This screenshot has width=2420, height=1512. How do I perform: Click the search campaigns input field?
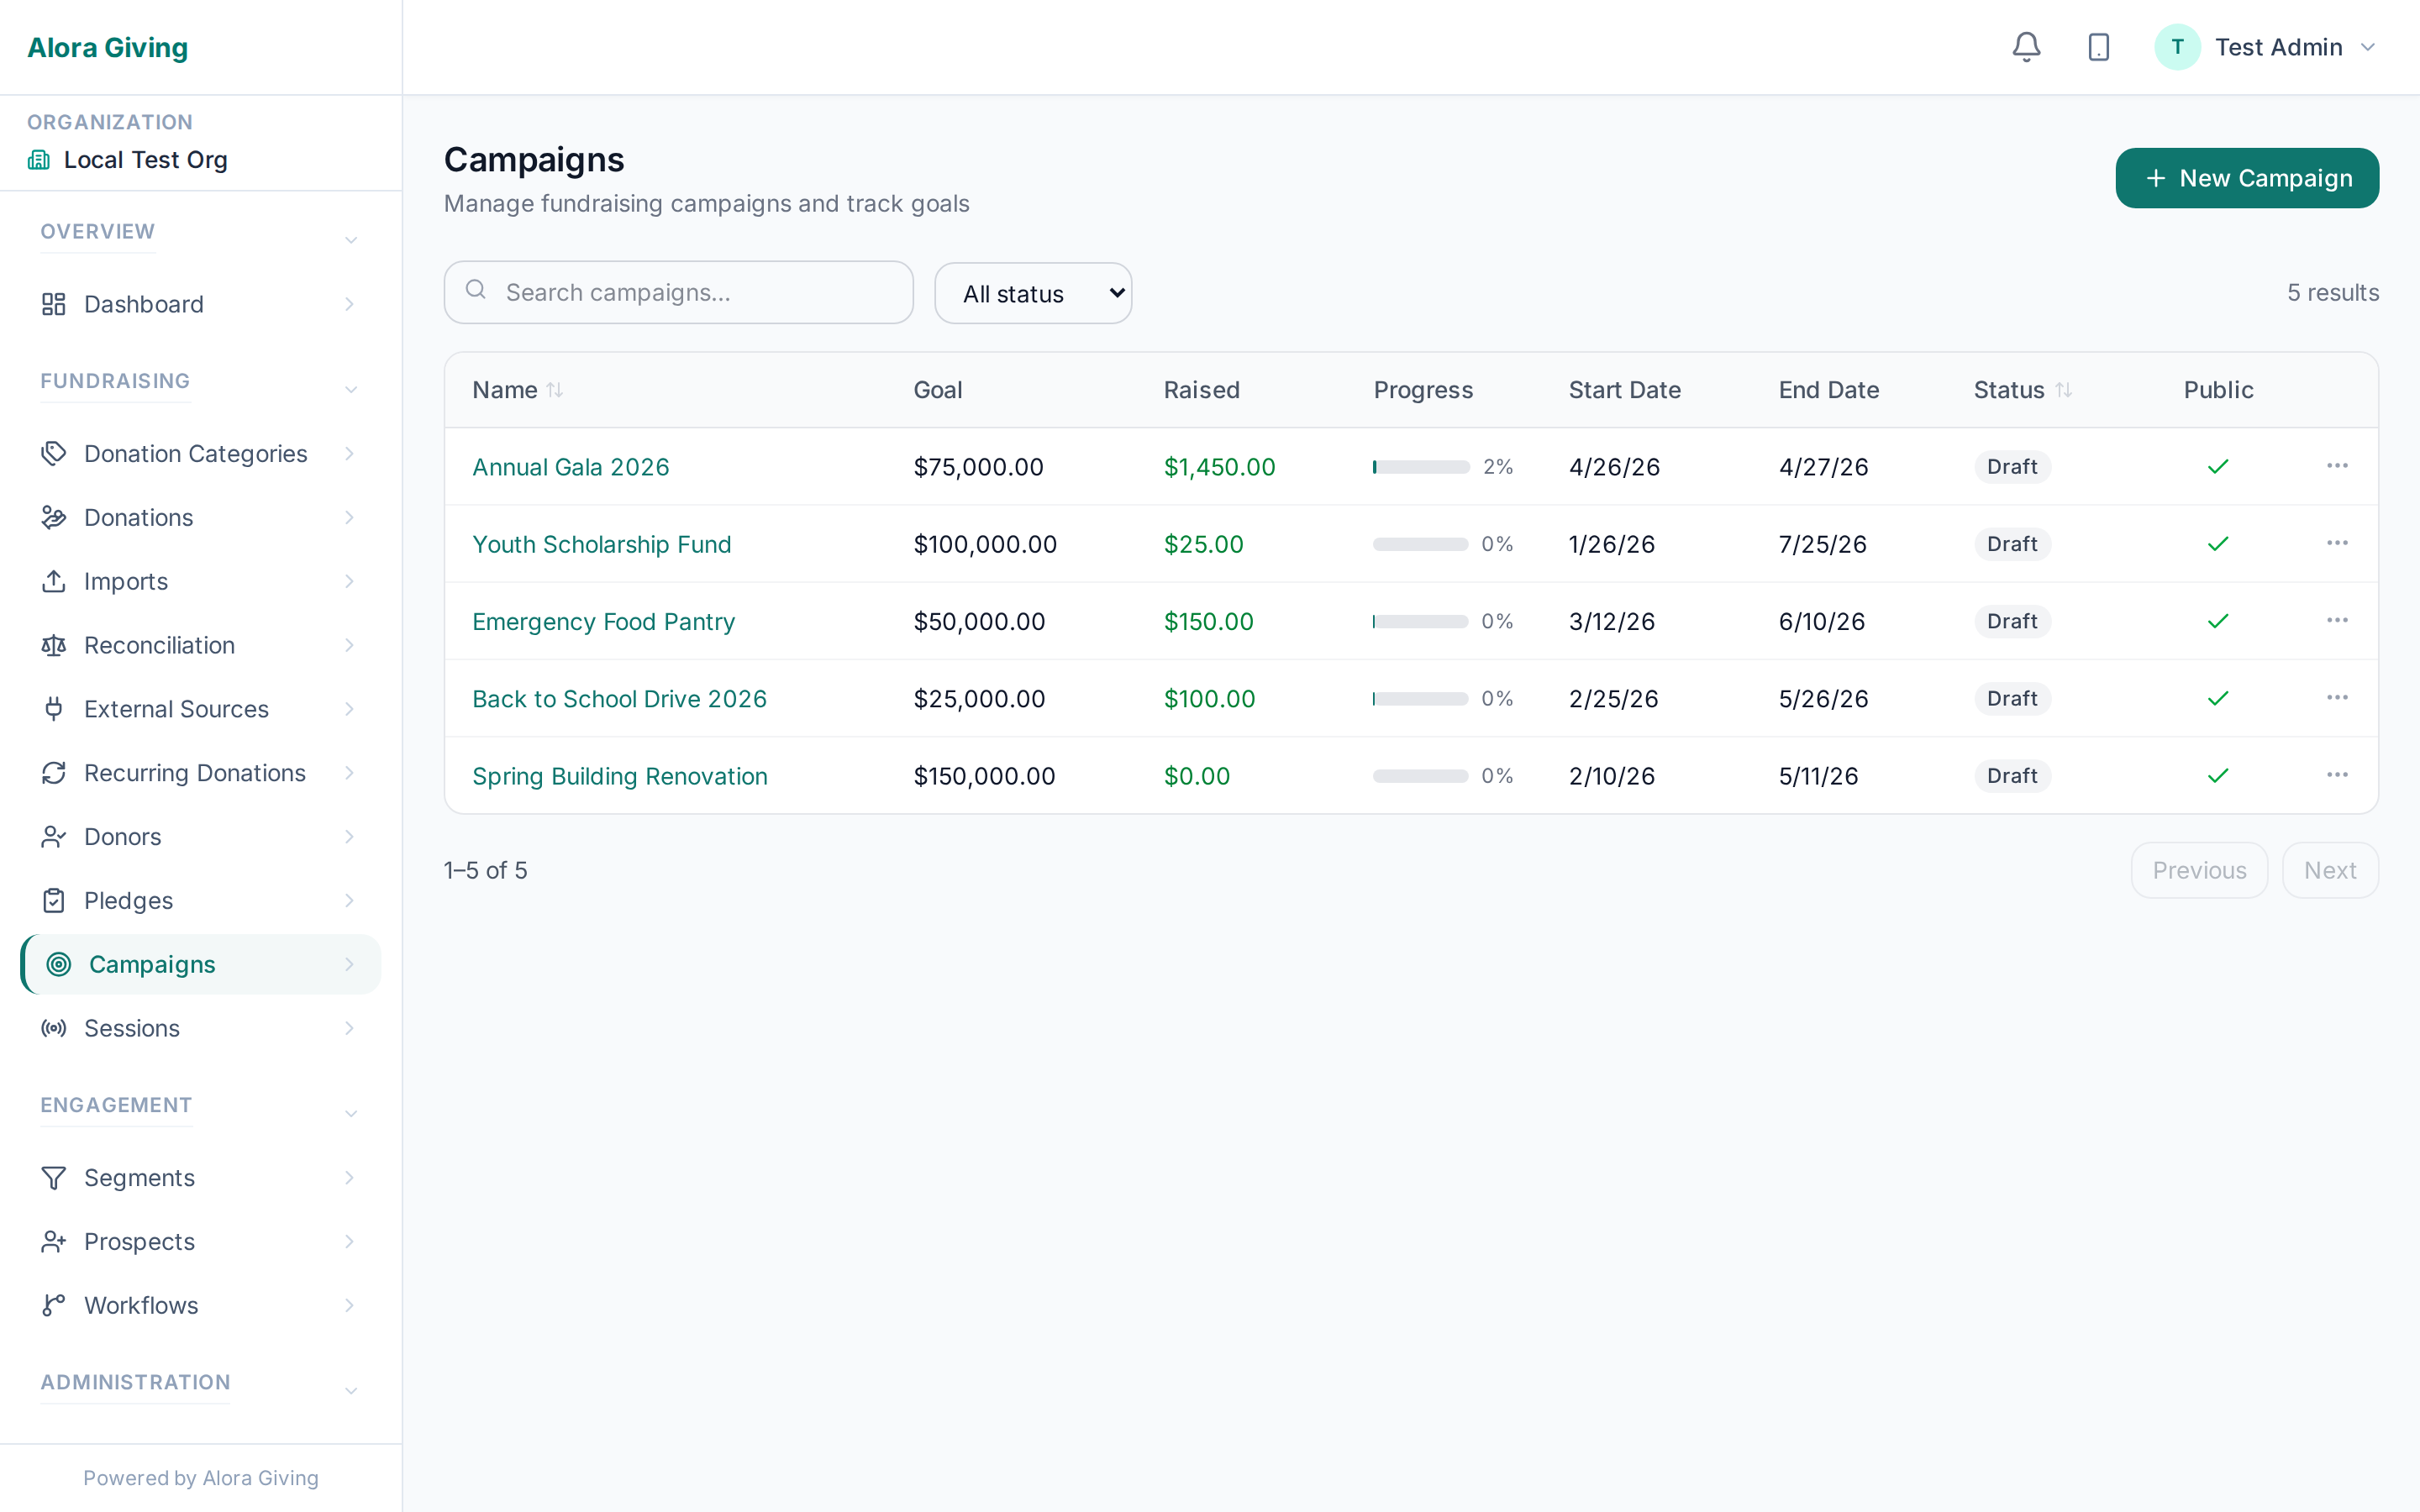[679, 292]
